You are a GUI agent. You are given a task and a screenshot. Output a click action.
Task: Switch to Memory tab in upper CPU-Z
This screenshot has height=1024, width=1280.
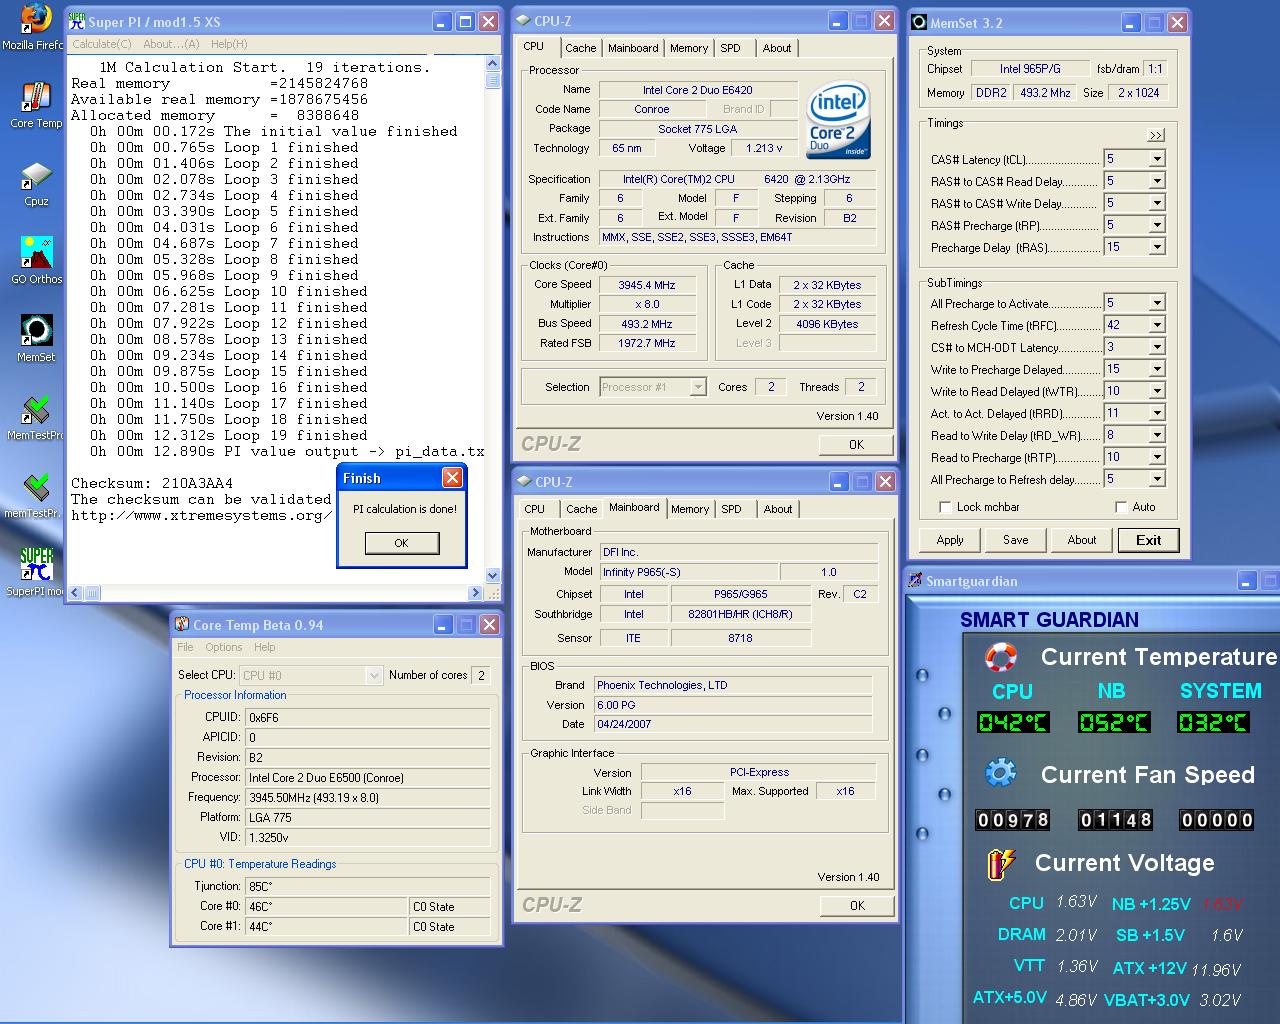pyautogui.click(x=689, y=48)
